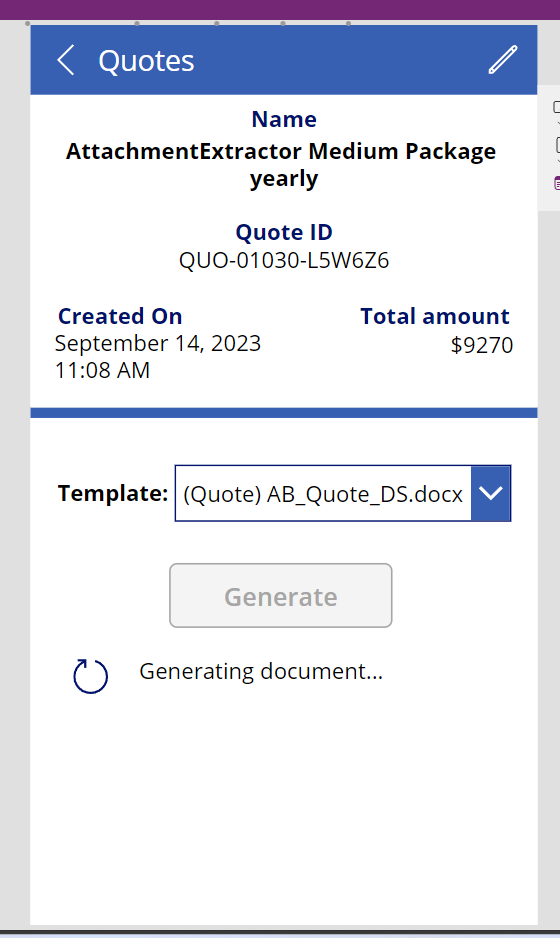Click the Generating document... status text

pyautogui.click(x=261, y=672)
